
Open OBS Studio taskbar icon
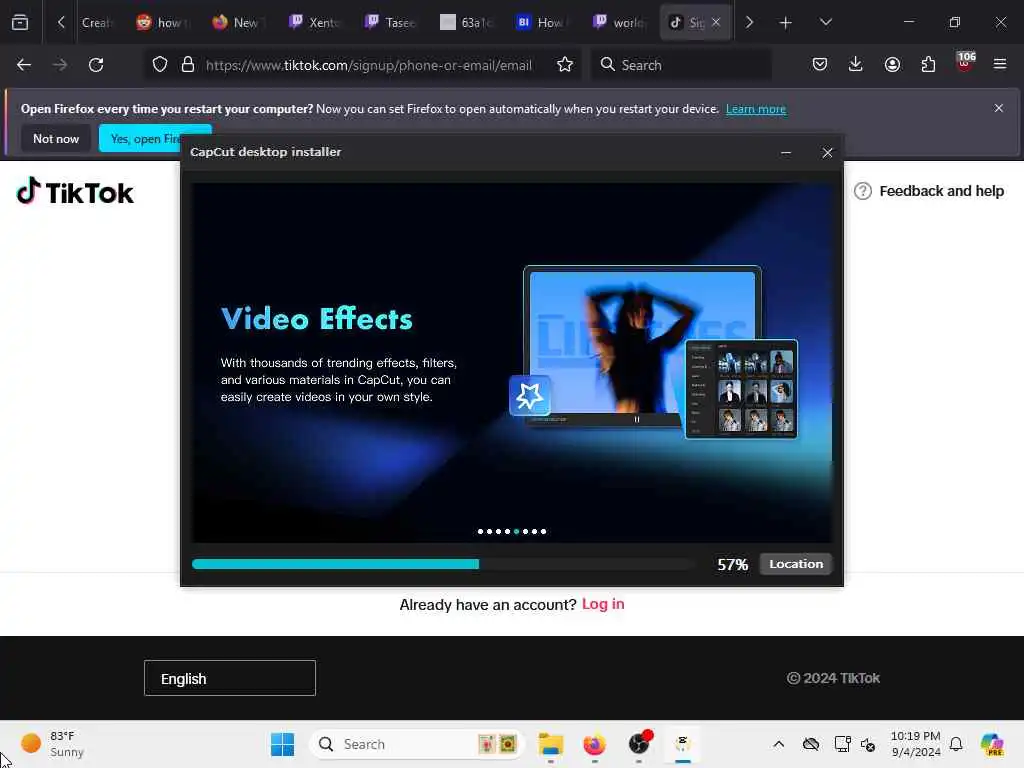(x=639, y=743)
